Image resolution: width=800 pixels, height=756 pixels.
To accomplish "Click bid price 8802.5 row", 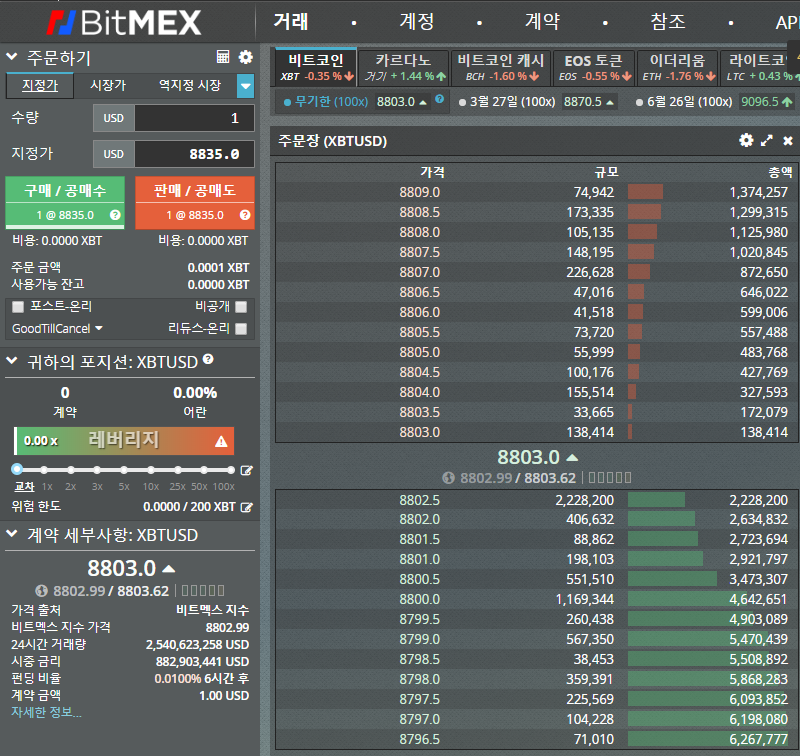I will pos(535,500).
